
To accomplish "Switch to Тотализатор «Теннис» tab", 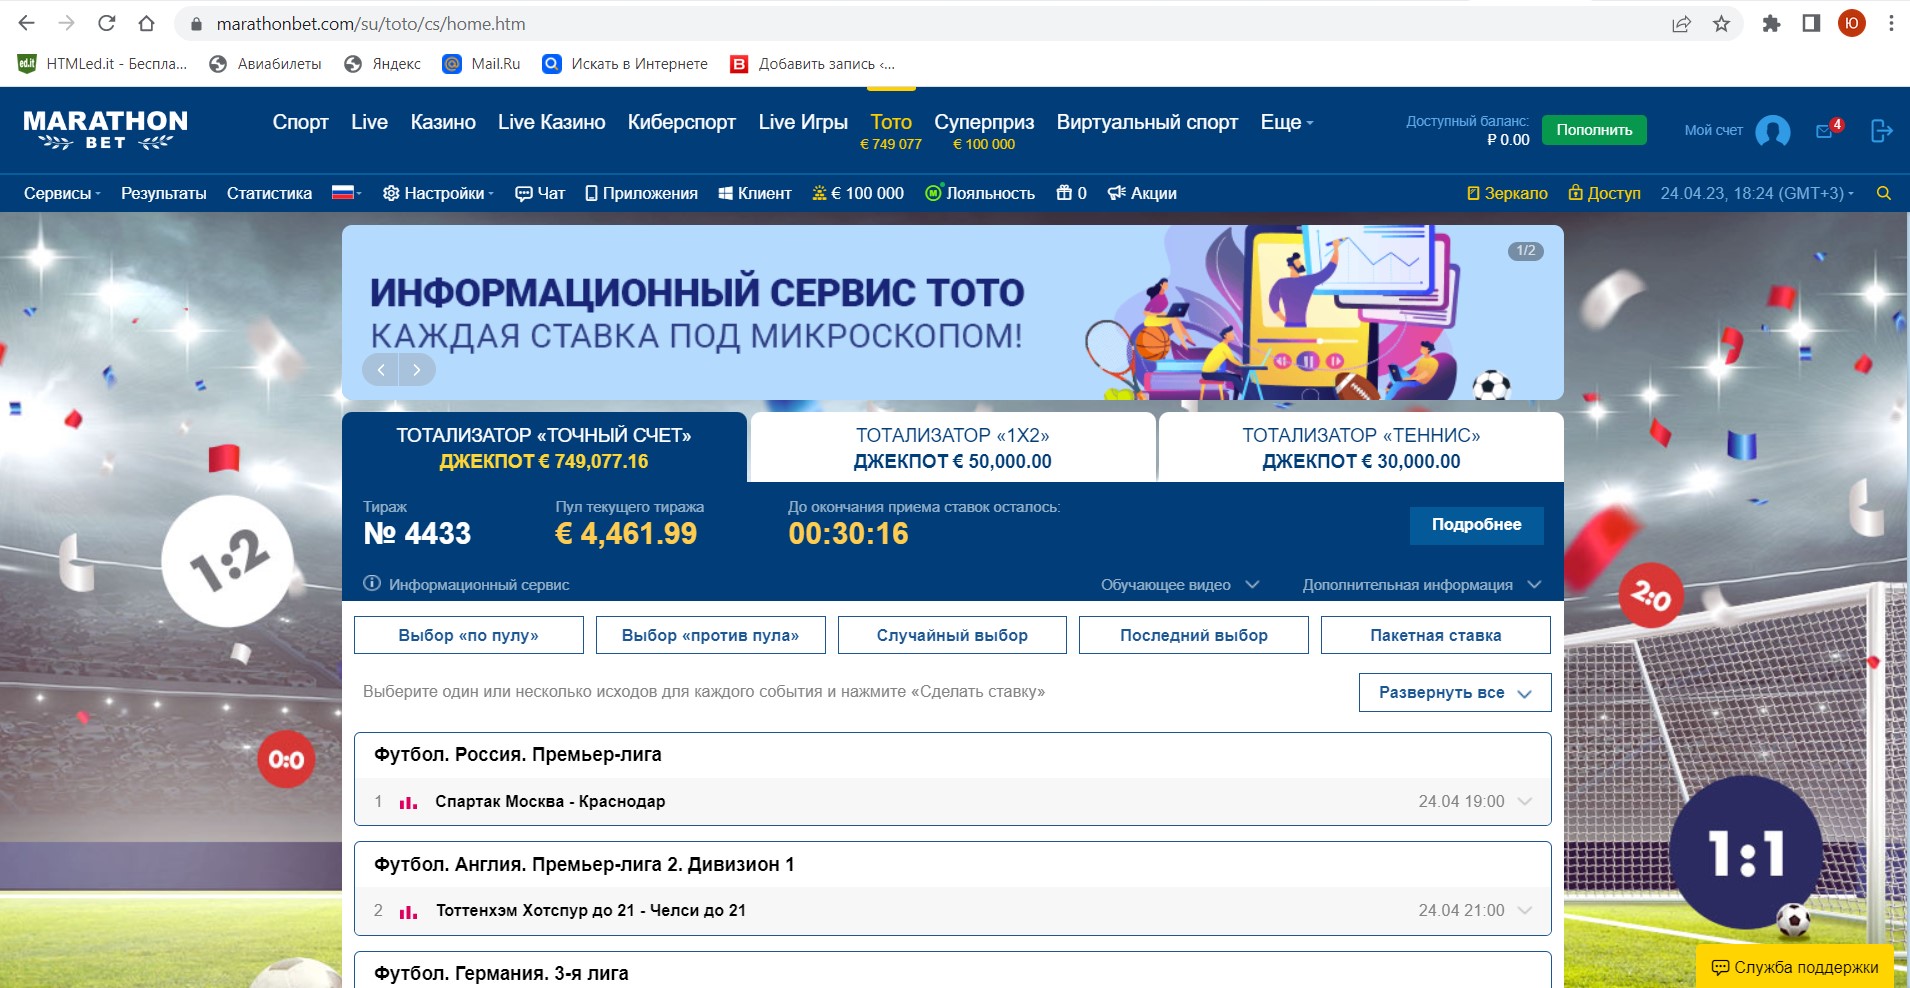I will [x=1360, y=448].
